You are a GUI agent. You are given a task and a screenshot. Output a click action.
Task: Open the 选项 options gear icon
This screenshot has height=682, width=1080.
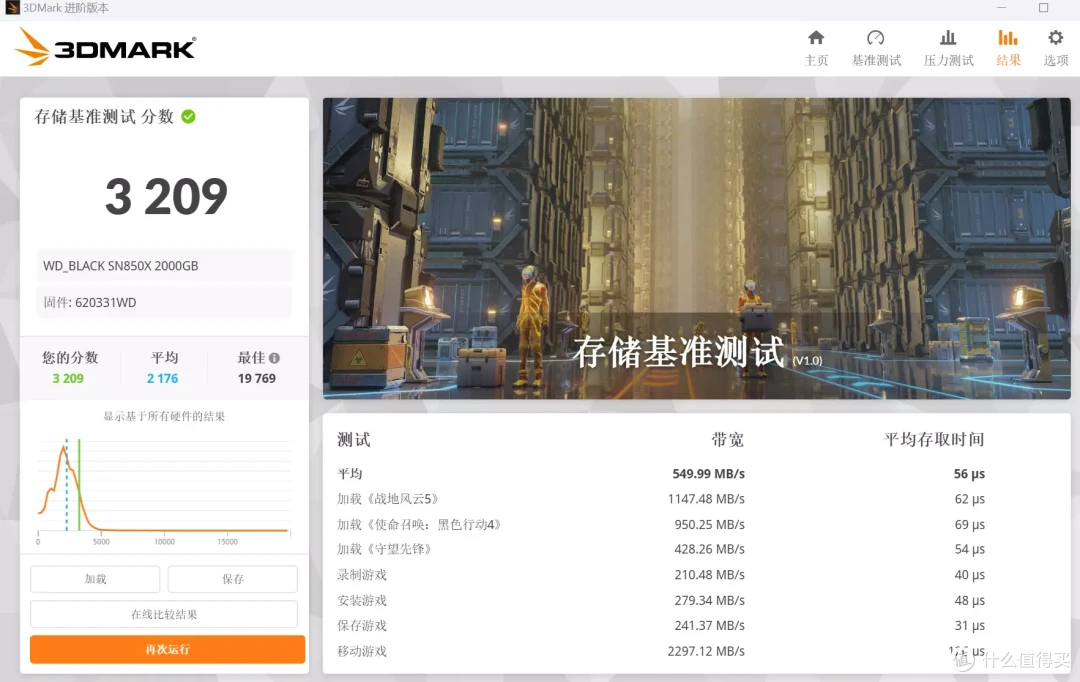point(1055,38)
